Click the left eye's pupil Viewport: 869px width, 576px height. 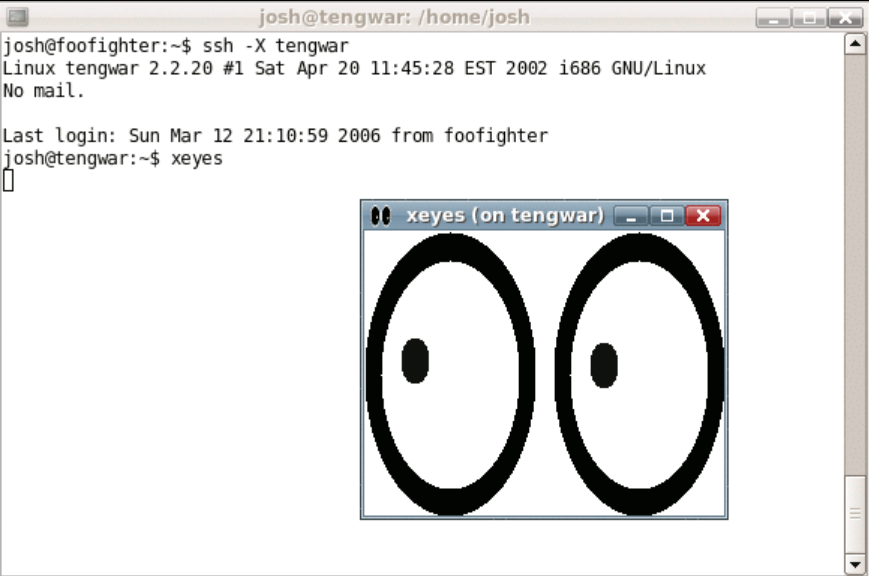415,361
